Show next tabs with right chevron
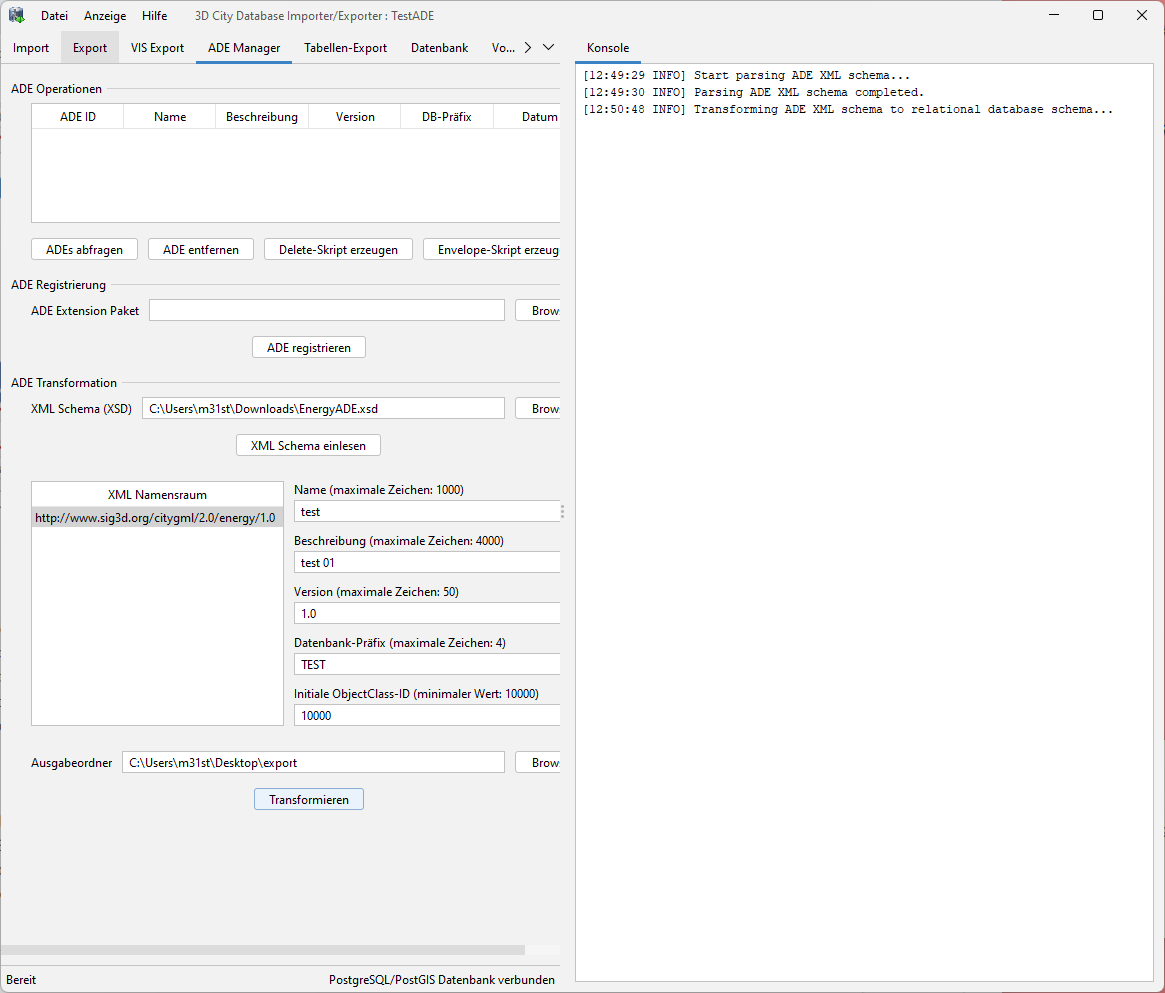1165x993 pixels. 528,48
